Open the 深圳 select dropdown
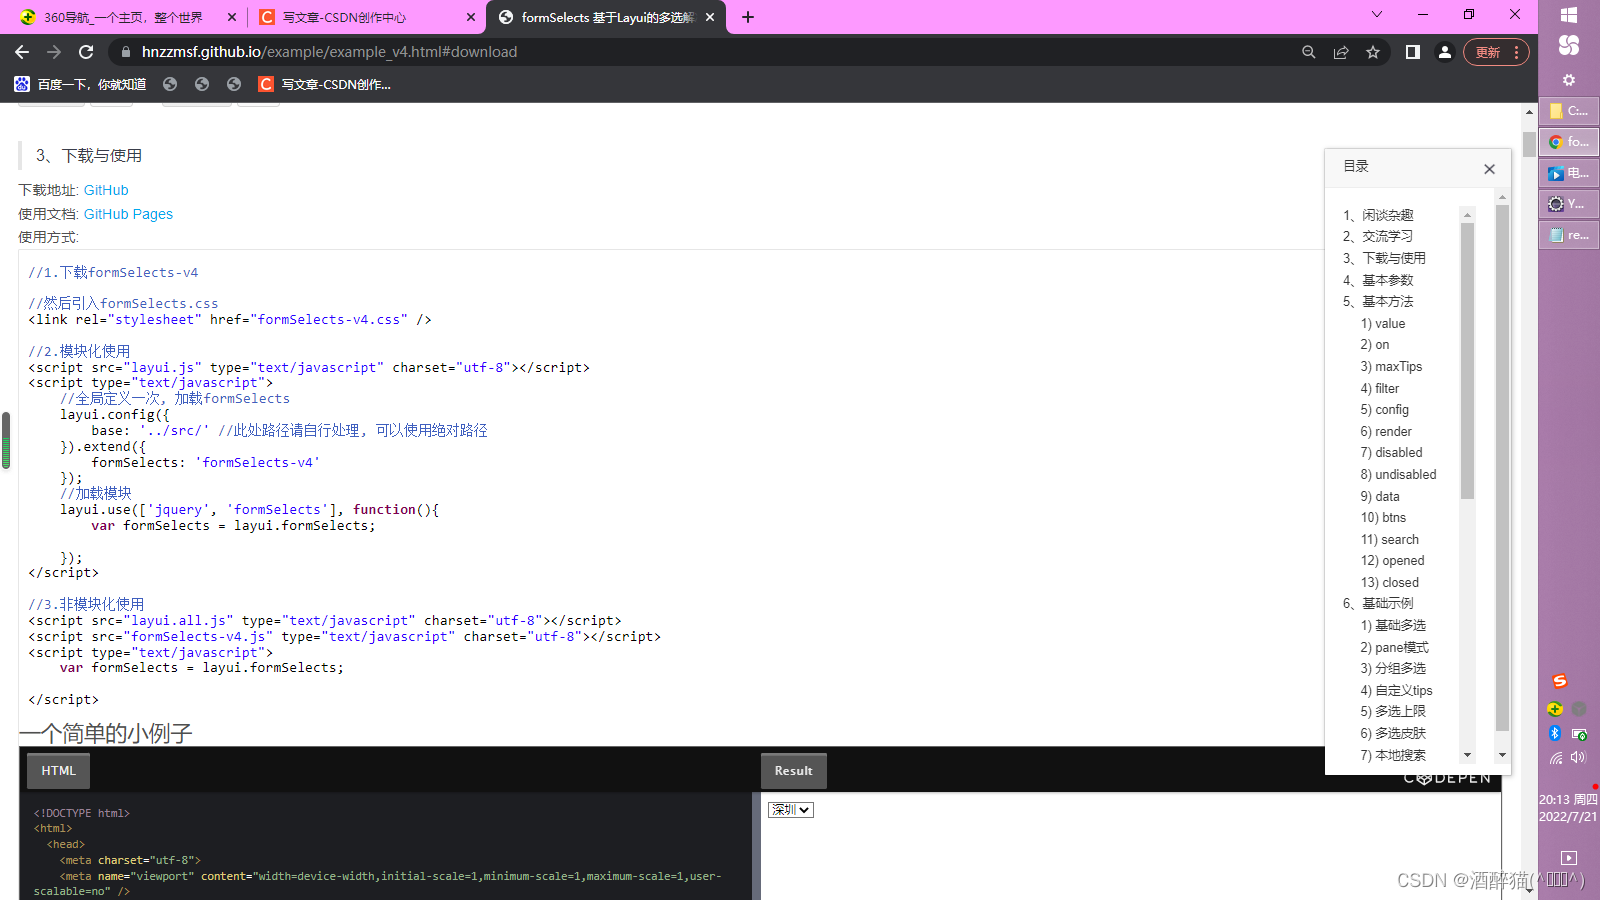1600x900 pixels. click(x=791, y=810)
